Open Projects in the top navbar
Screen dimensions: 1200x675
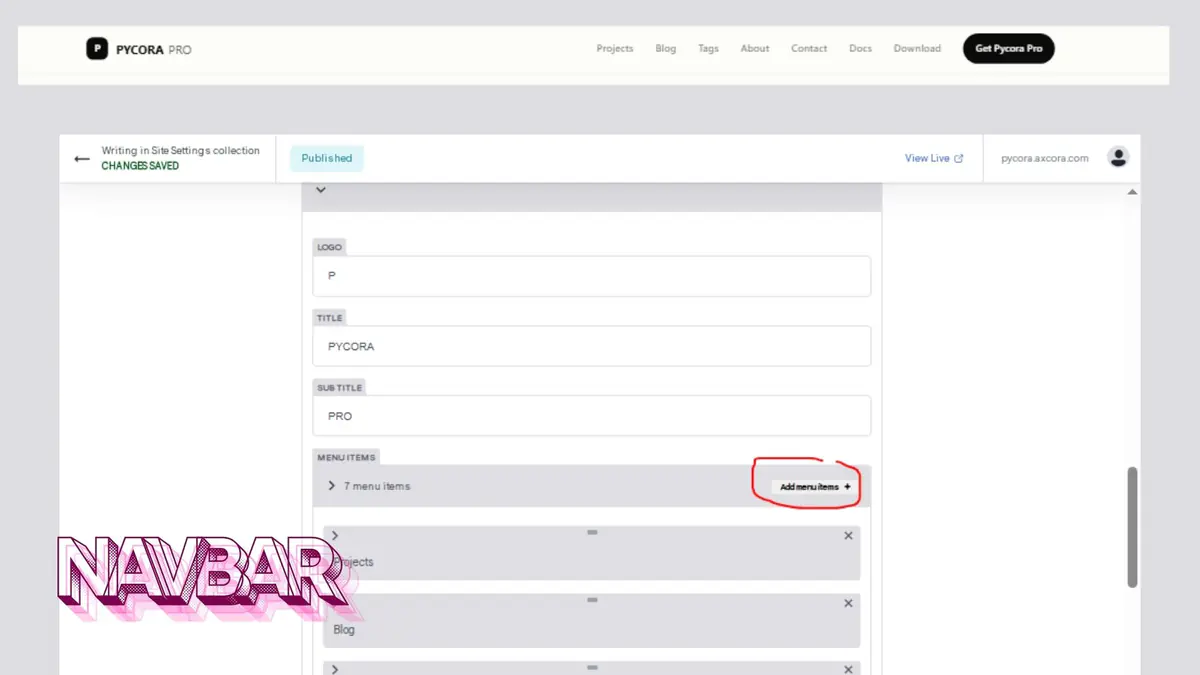pyautogui.click(x=615, y=48)
